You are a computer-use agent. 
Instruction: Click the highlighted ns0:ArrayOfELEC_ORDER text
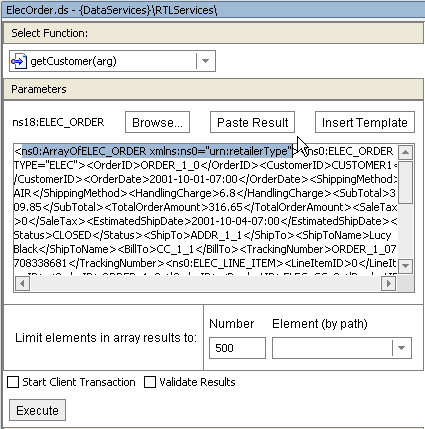(x=157, y=151)
